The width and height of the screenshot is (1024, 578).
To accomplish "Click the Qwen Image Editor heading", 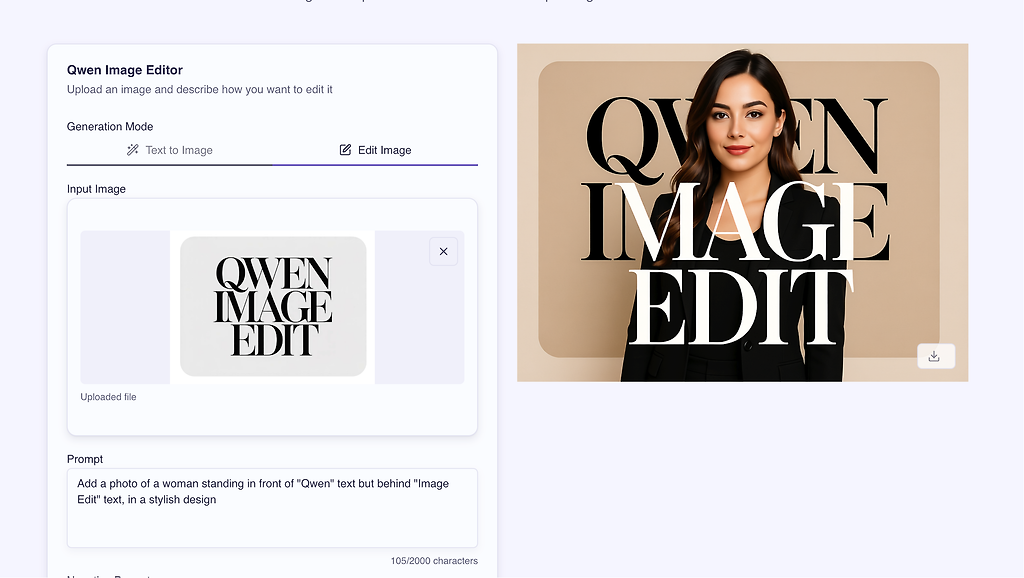I will [125, 70].
